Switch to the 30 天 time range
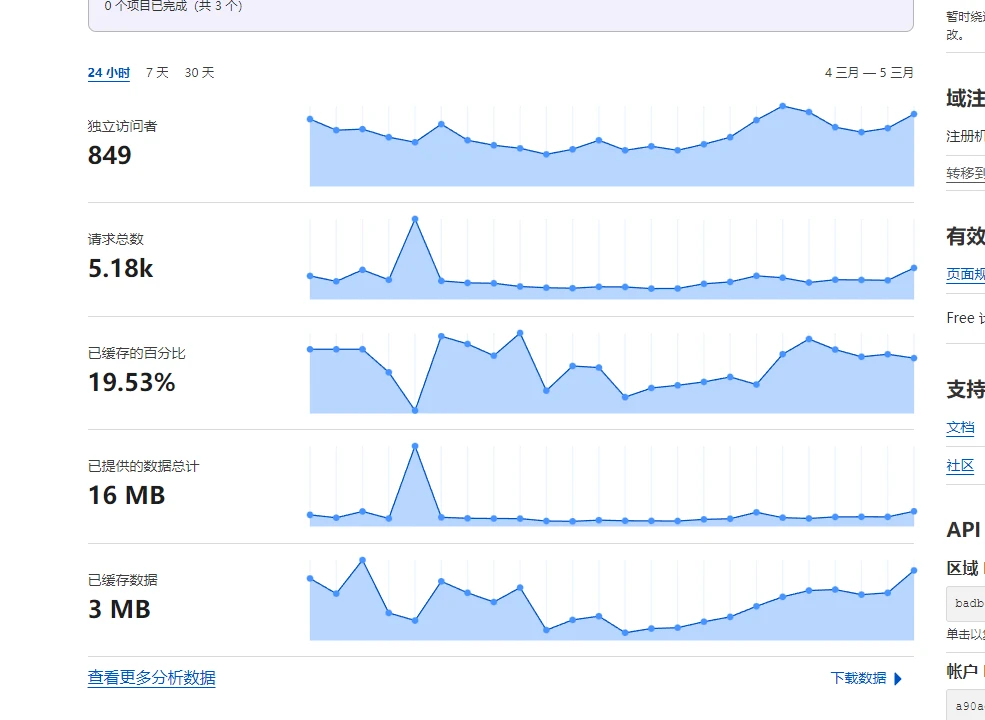 (x=199, y=73)
